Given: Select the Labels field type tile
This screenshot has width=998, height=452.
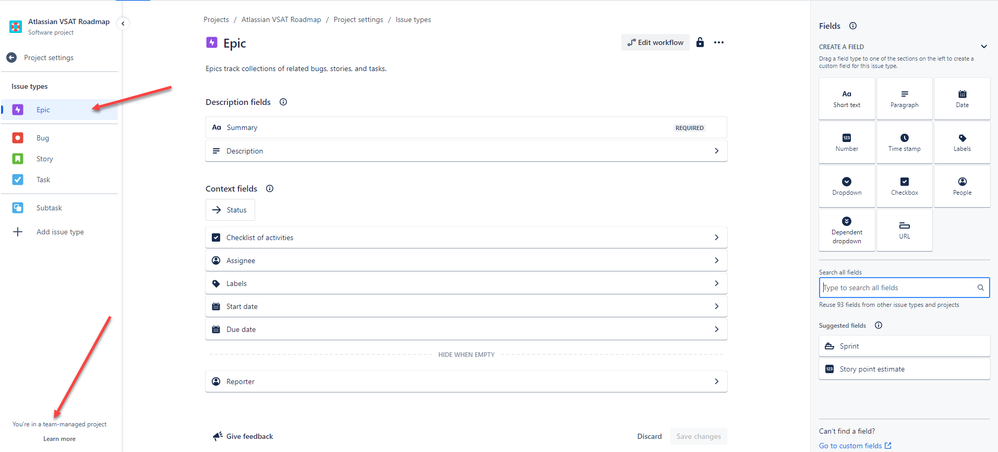Looking at the screenshot, I should [962, 143].
